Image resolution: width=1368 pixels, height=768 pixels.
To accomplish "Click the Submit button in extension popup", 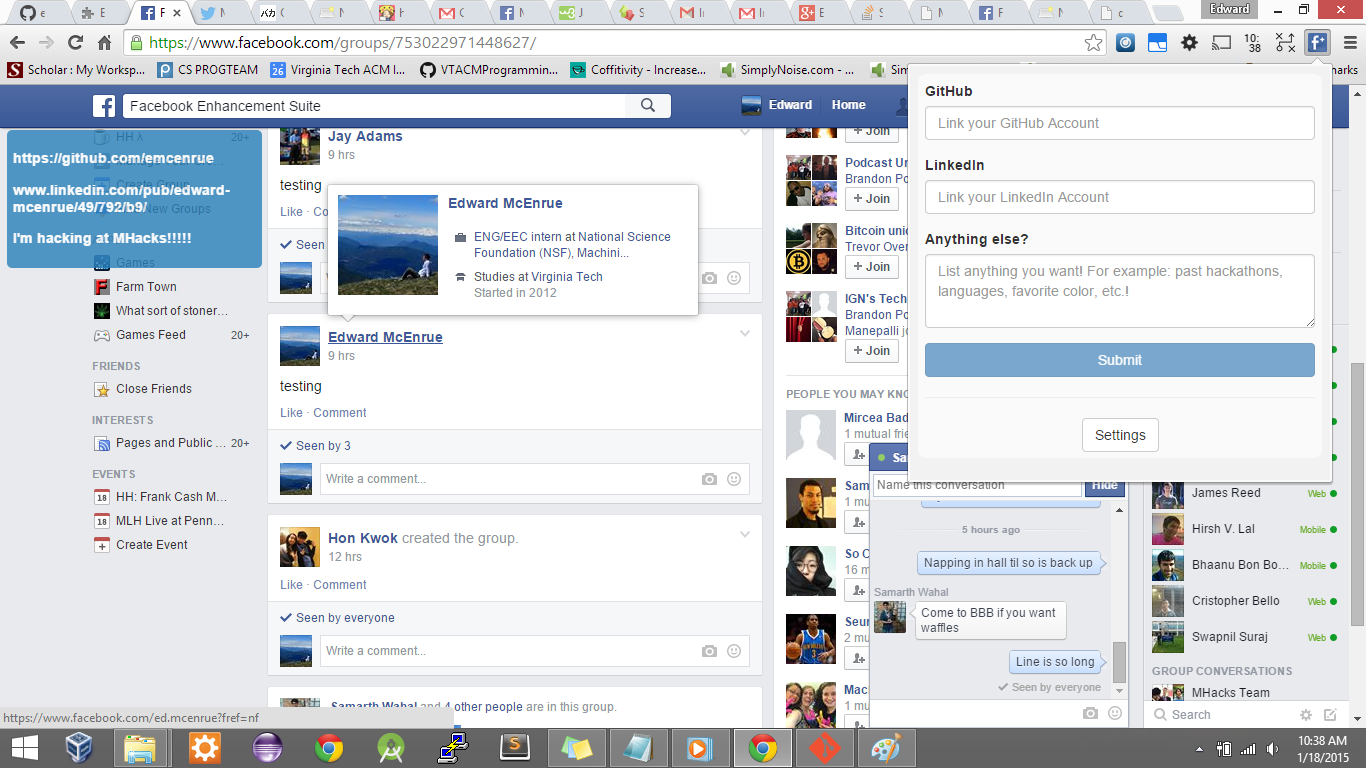I will tap(1119, 360).
